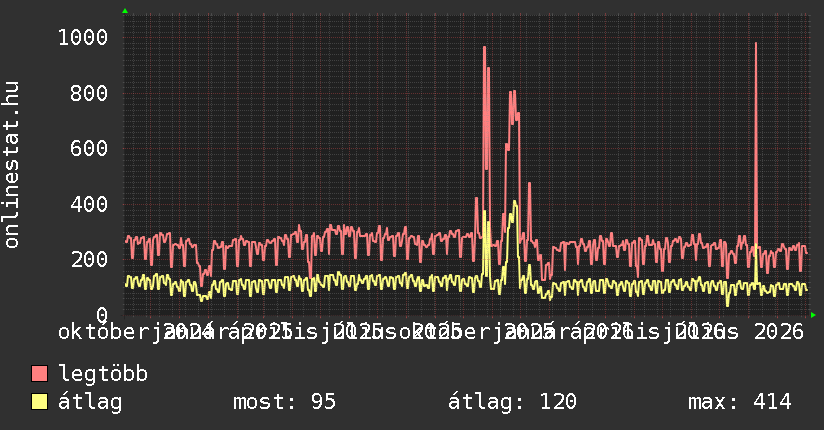Click the y-axis label 1000
This screenshot has height=430, width=824.
pyautogui.click(x=83, y=37)
